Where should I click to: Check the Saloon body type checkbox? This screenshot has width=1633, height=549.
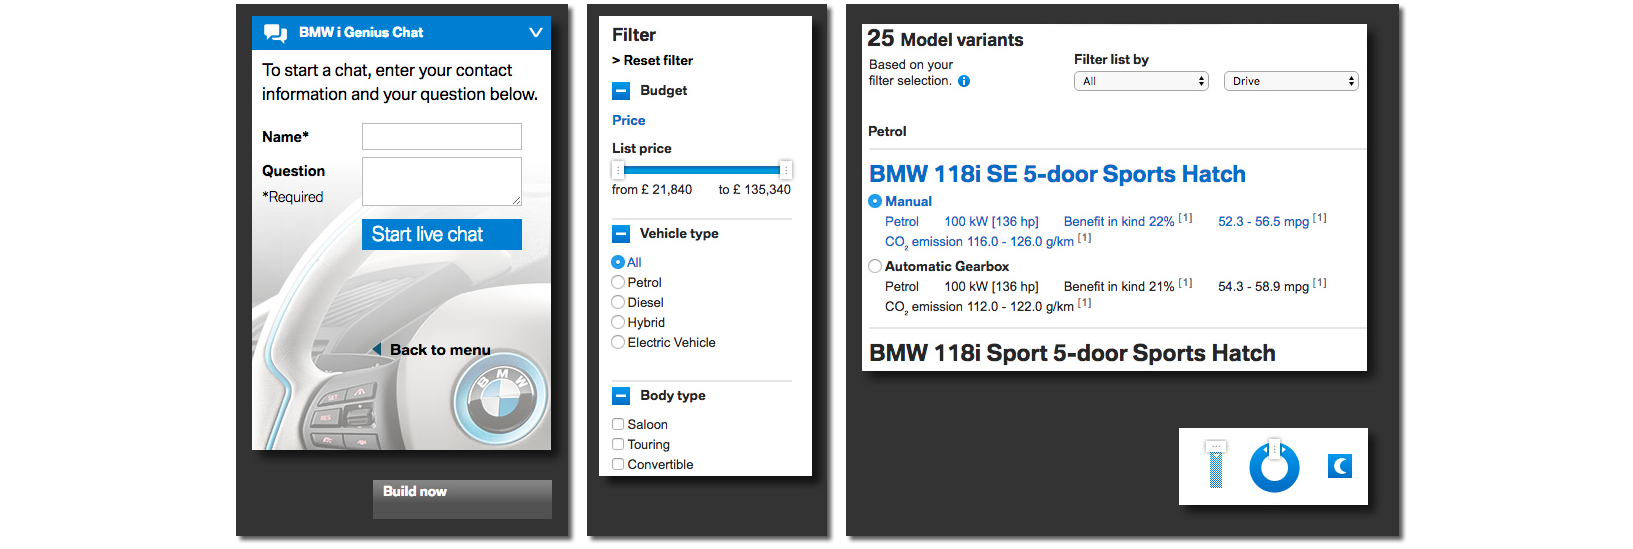point(618,424)
